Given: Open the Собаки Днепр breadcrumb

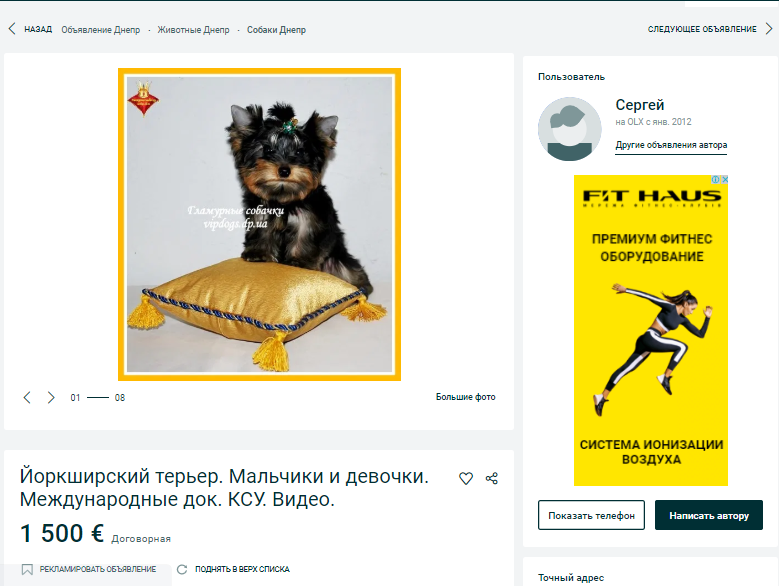Looking at the screenshot, I should point(276,30).
